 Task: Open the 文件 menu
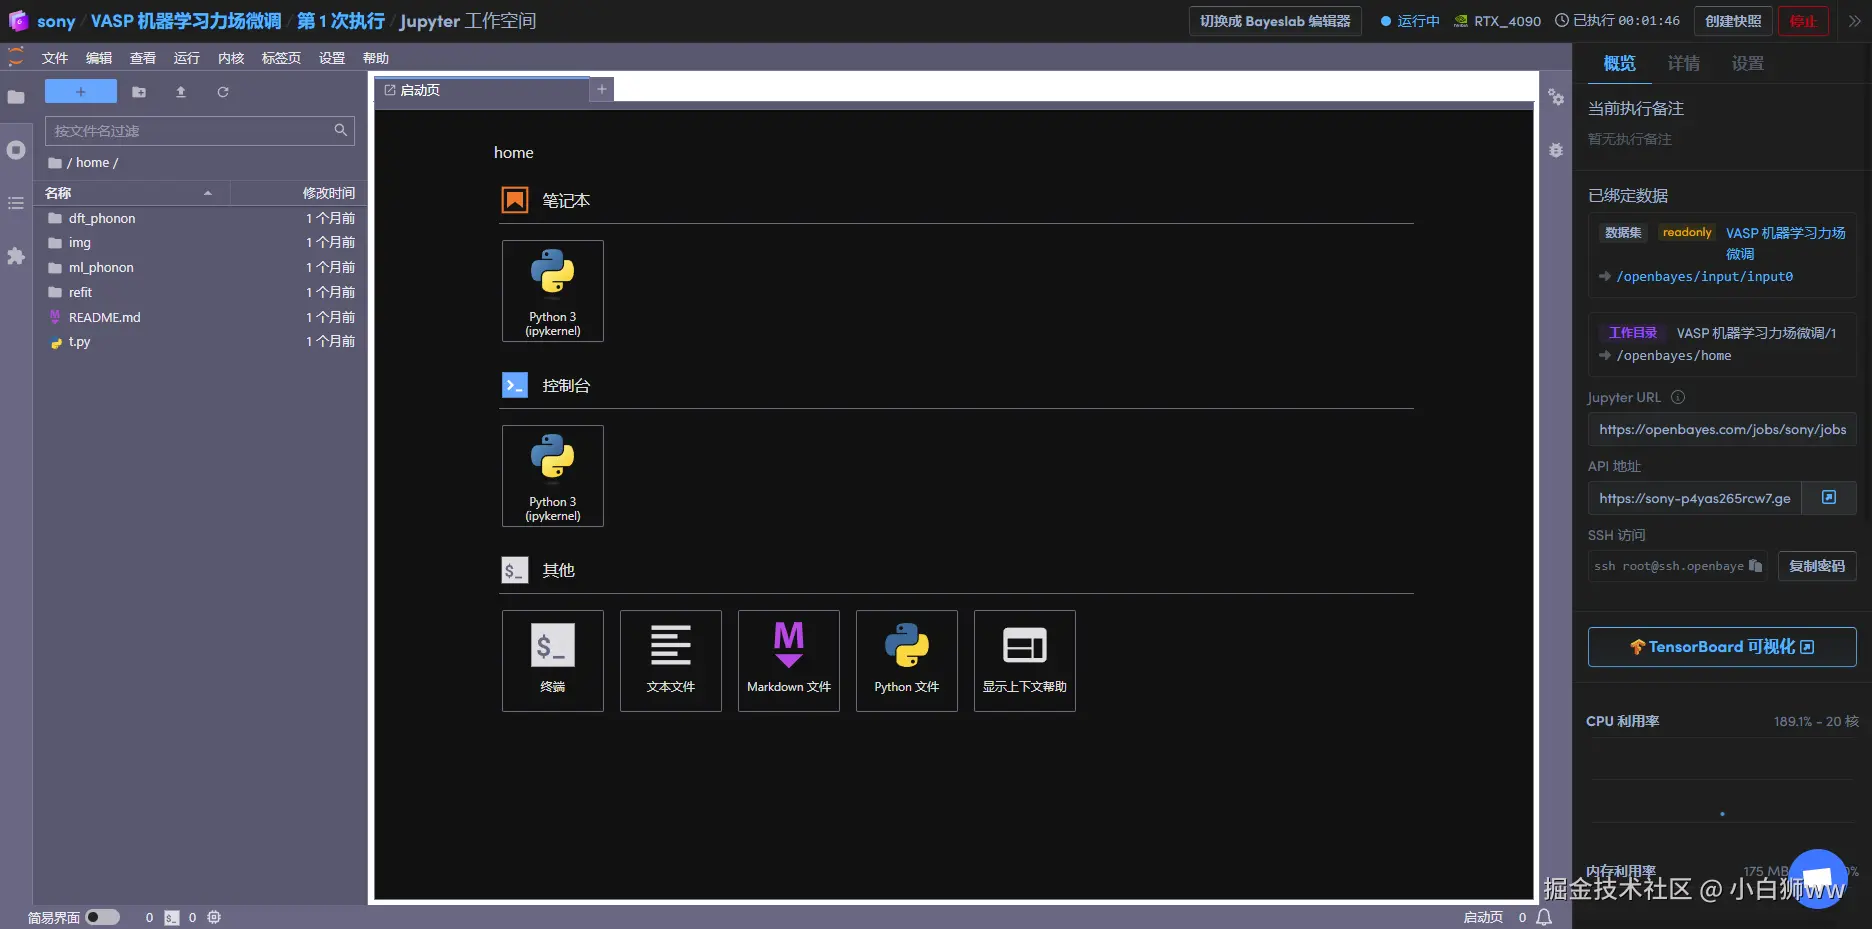[x=55, y=58]
